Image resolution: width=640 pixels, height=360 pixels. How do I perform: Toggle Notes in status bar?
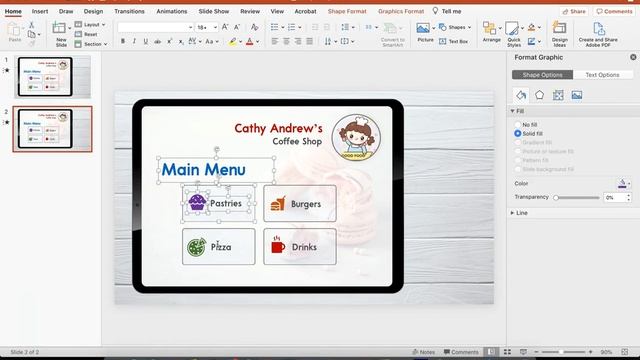coord(423,352)
